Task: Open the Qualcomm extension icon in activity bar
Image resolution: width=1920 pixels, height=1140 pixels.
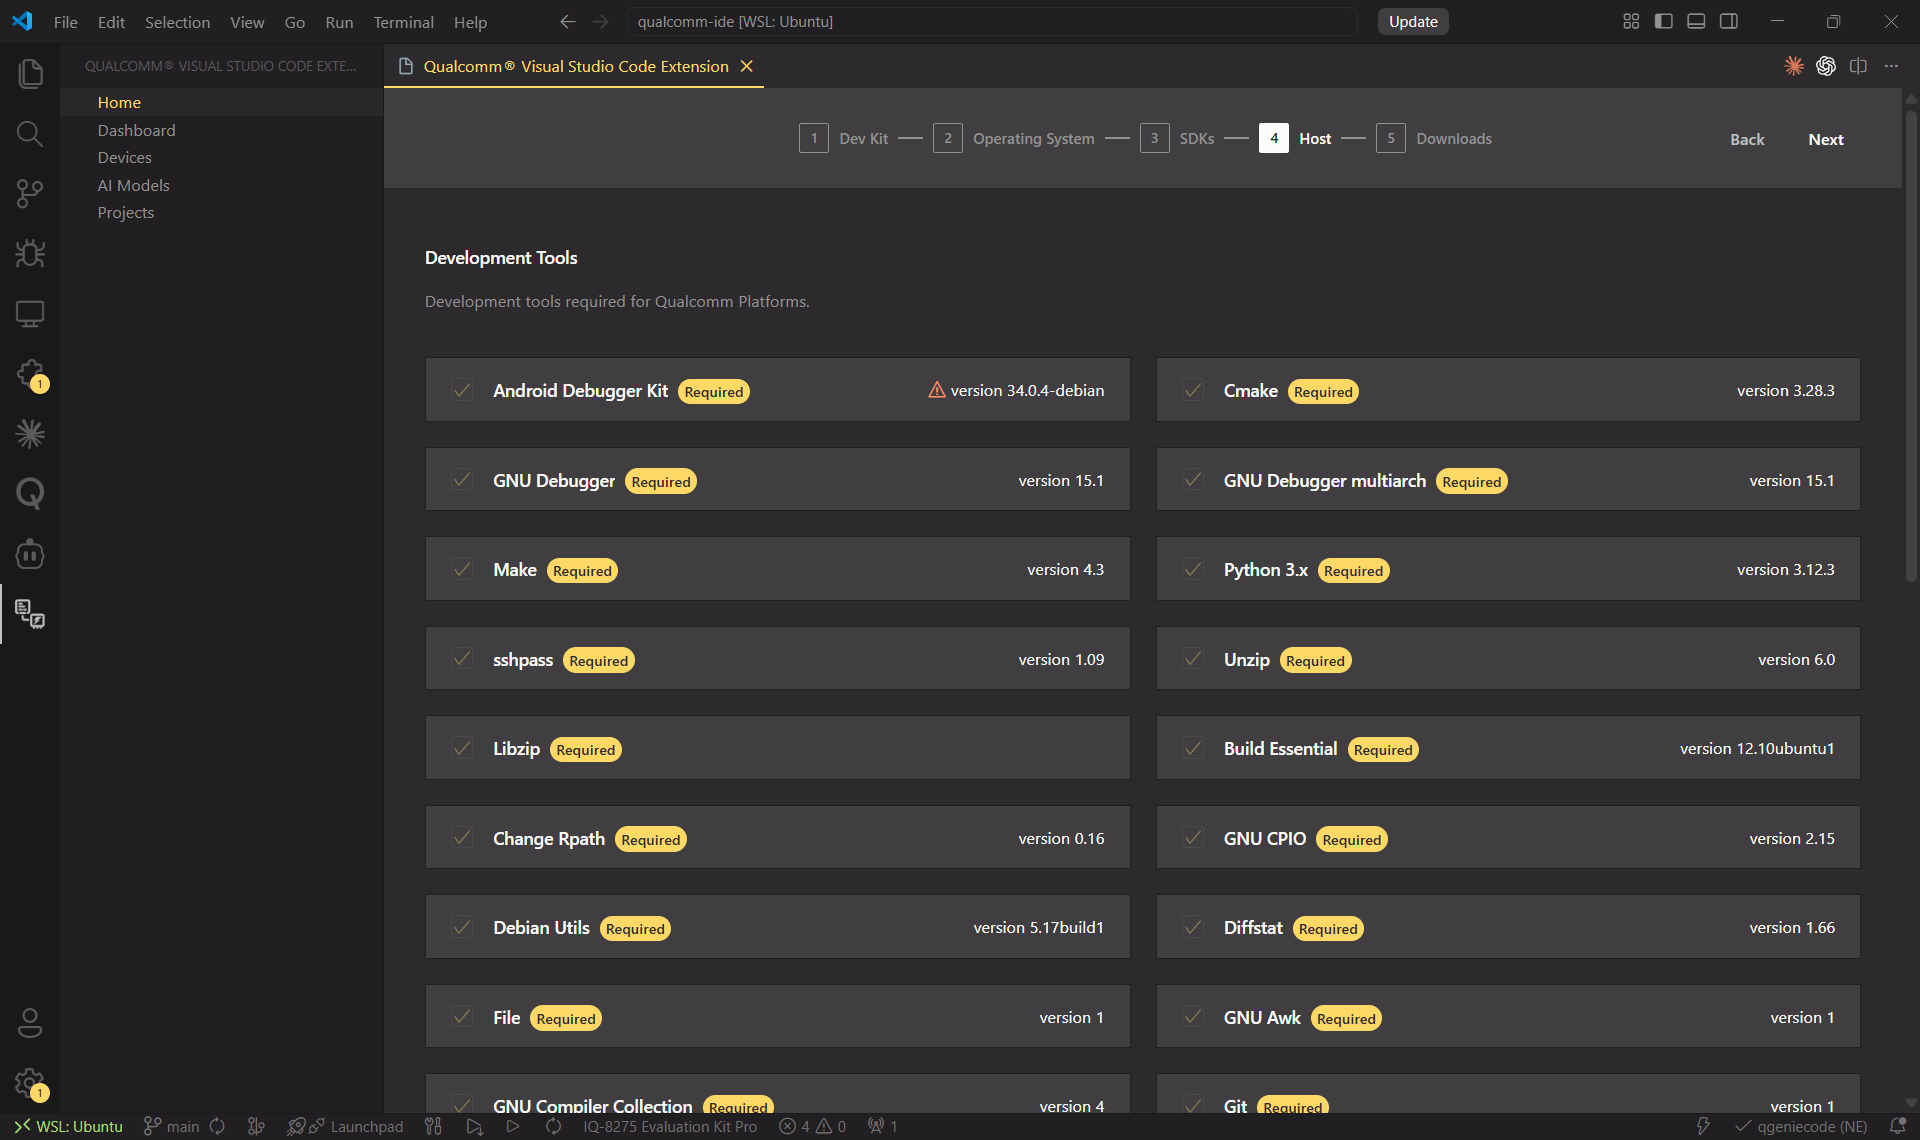Action: tap(30, 613)
